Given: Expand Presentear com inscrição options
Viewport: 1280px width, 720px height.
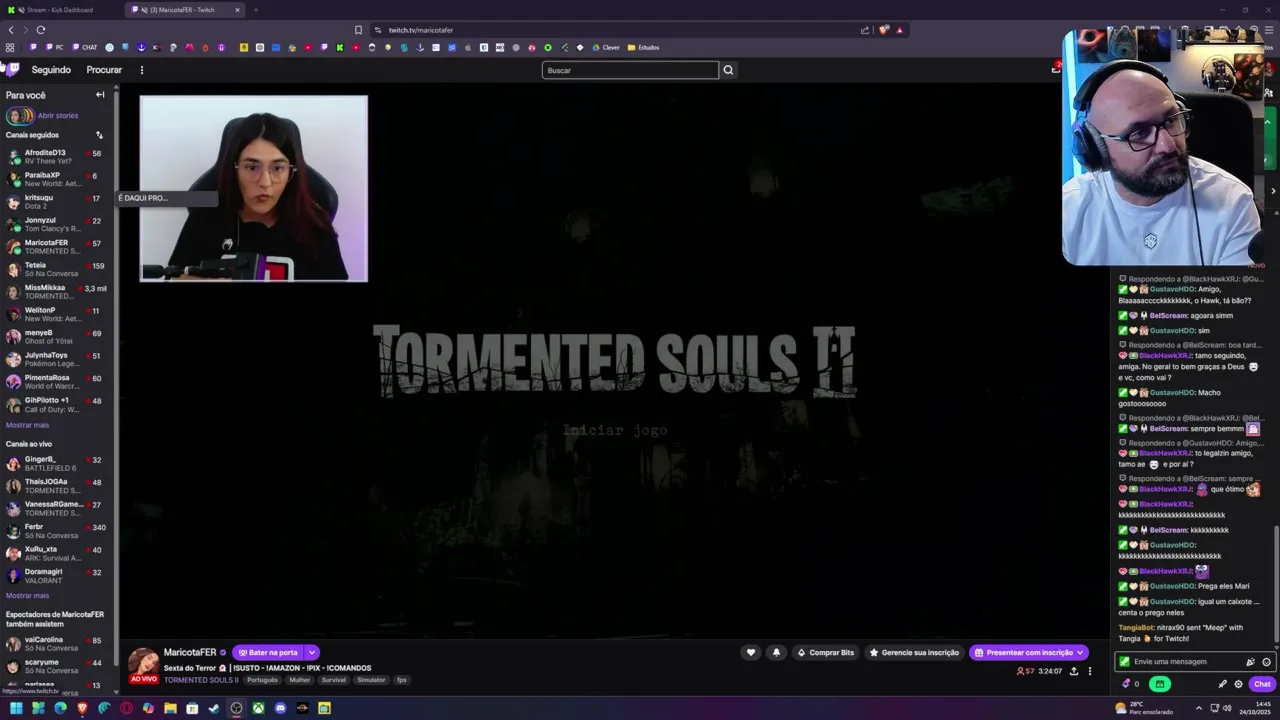Looking at the screenshot, I should tap(1081, 652).
